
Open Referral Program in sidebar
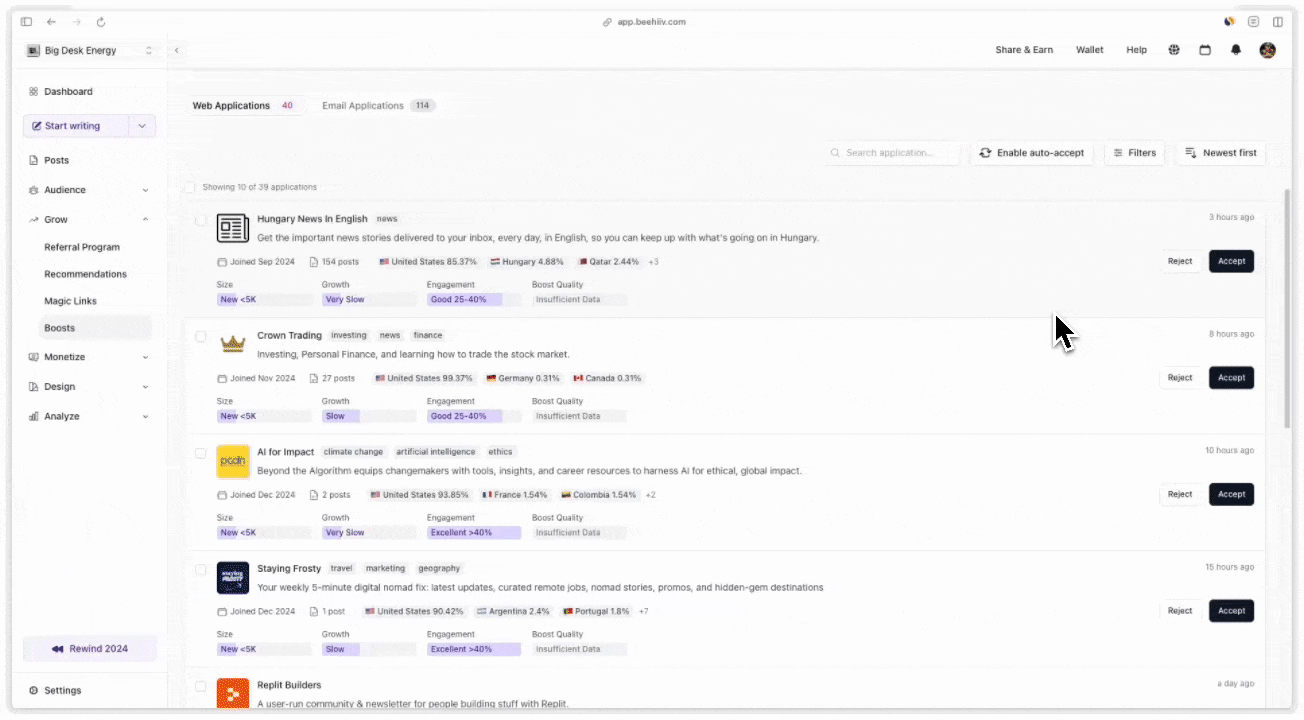(82, 247)
